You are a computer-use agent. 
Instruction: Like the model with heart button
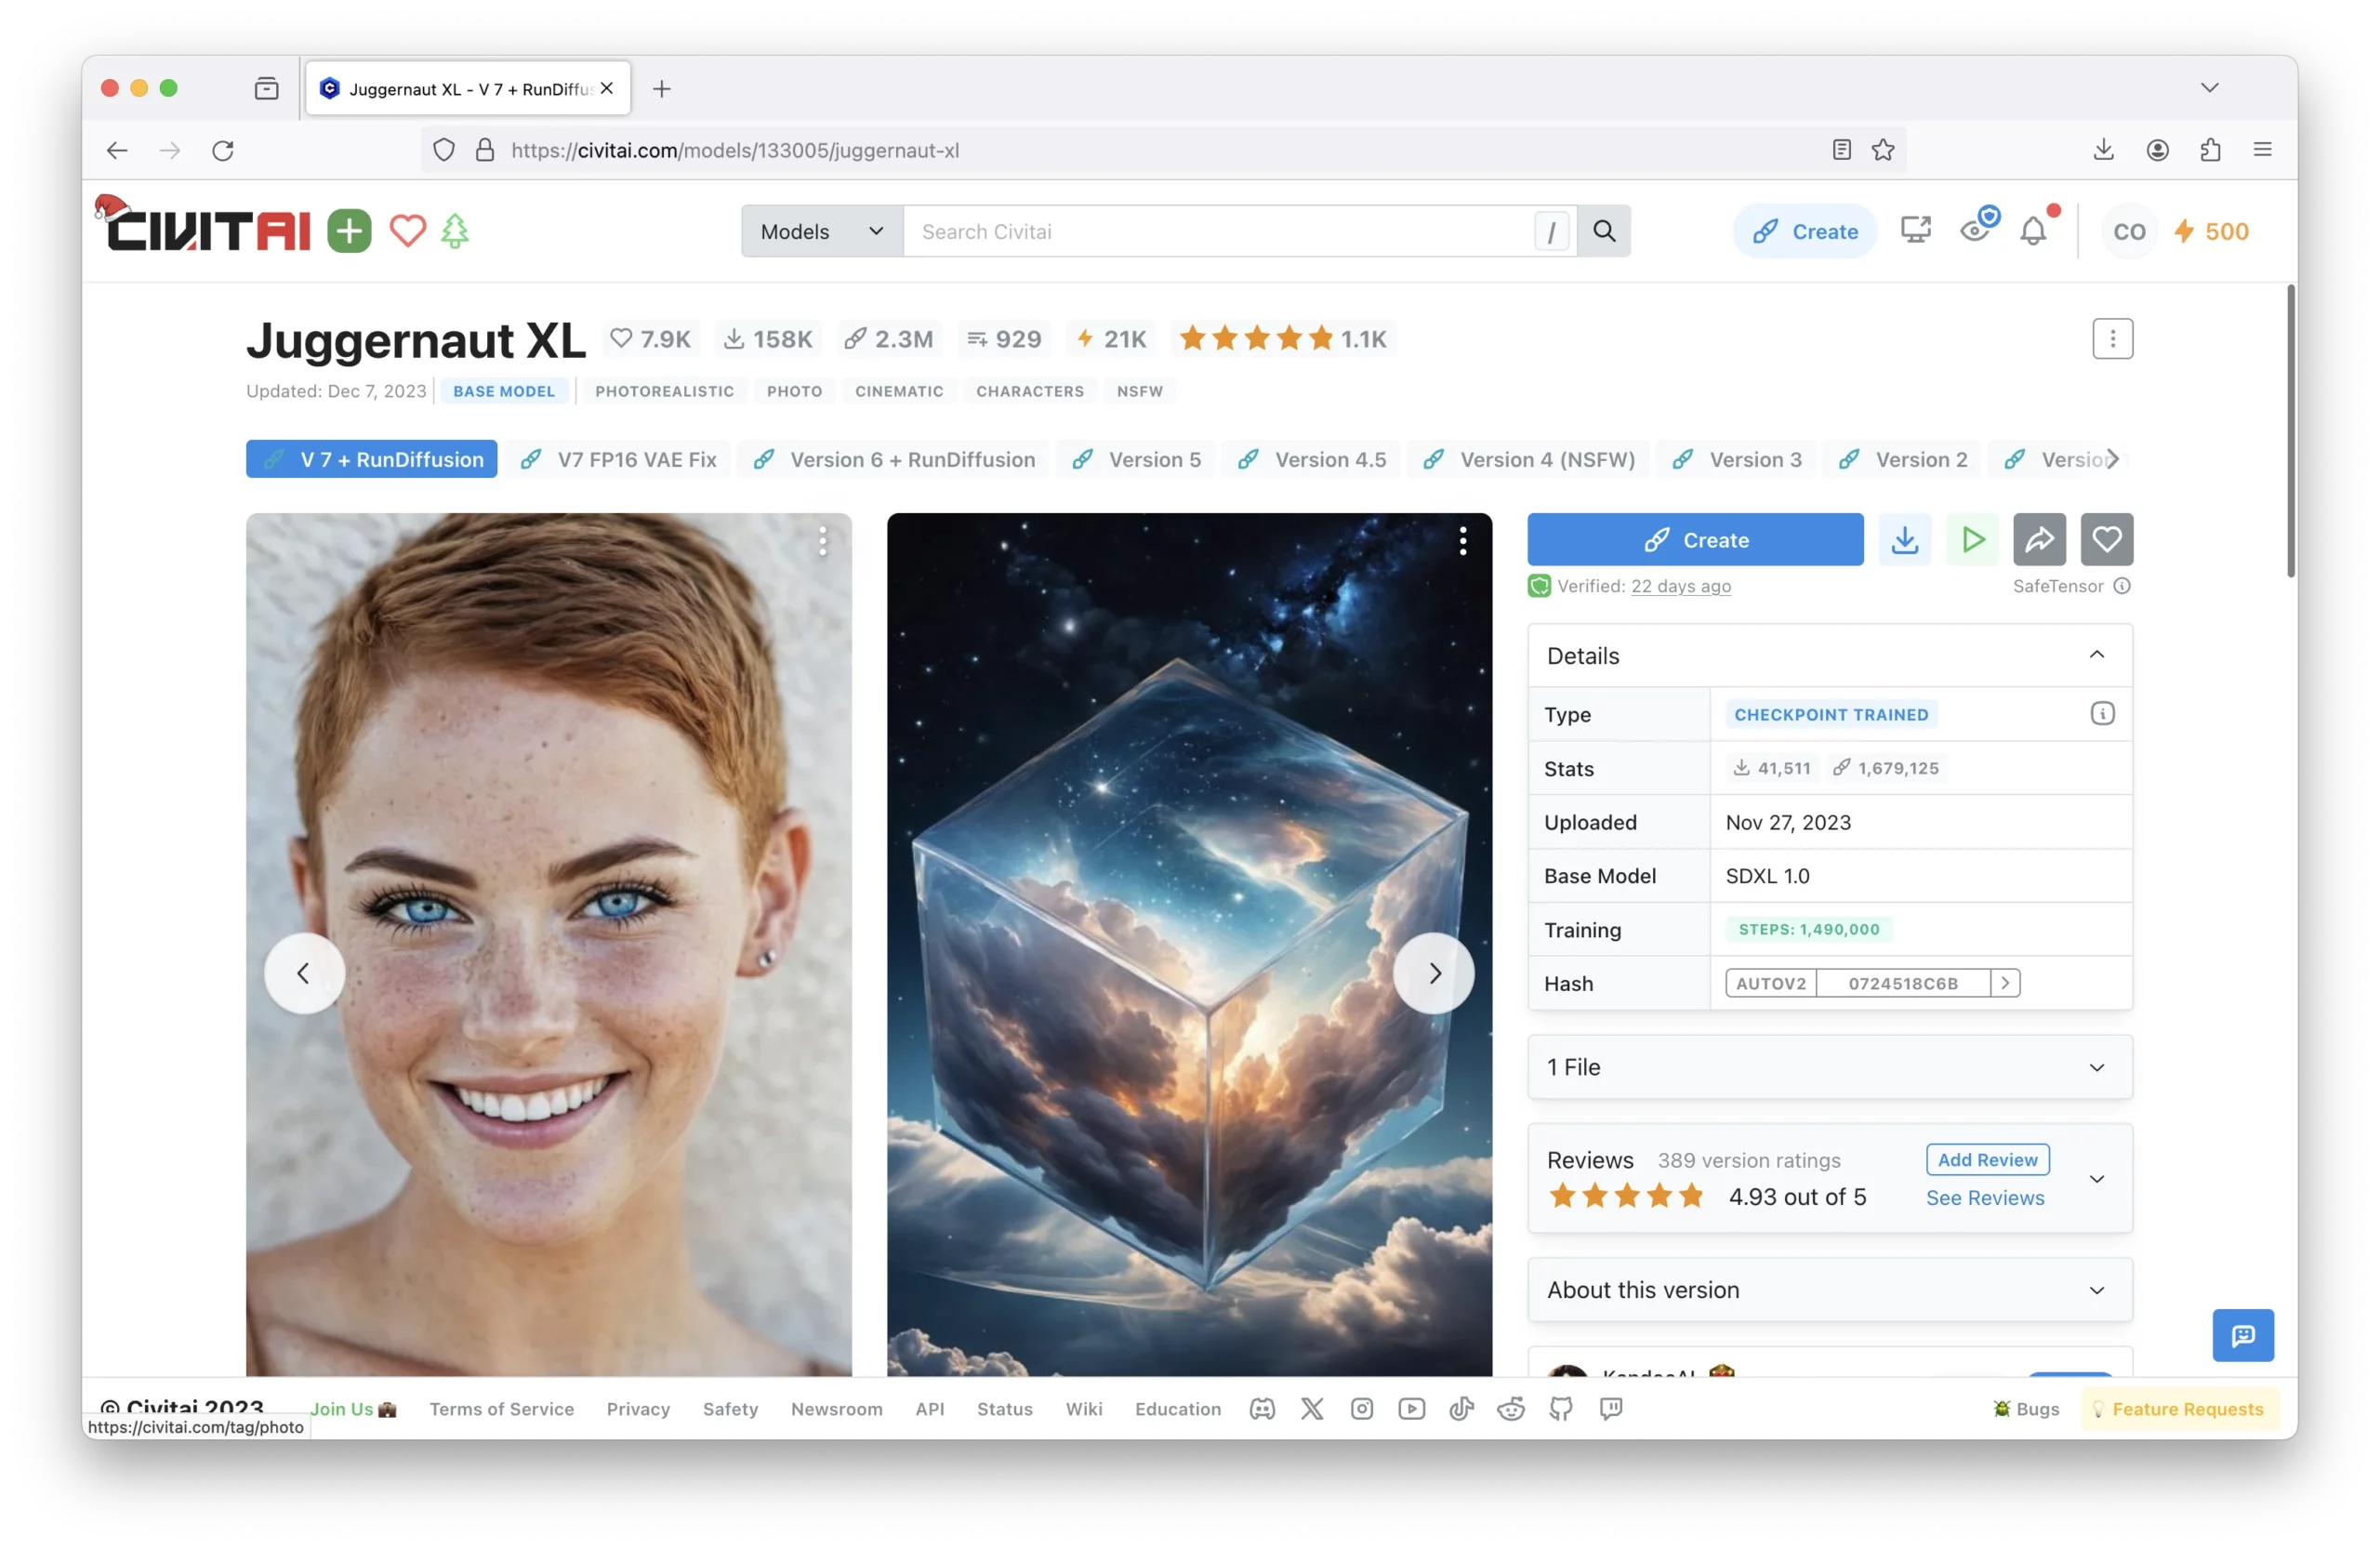point(2107,540)
